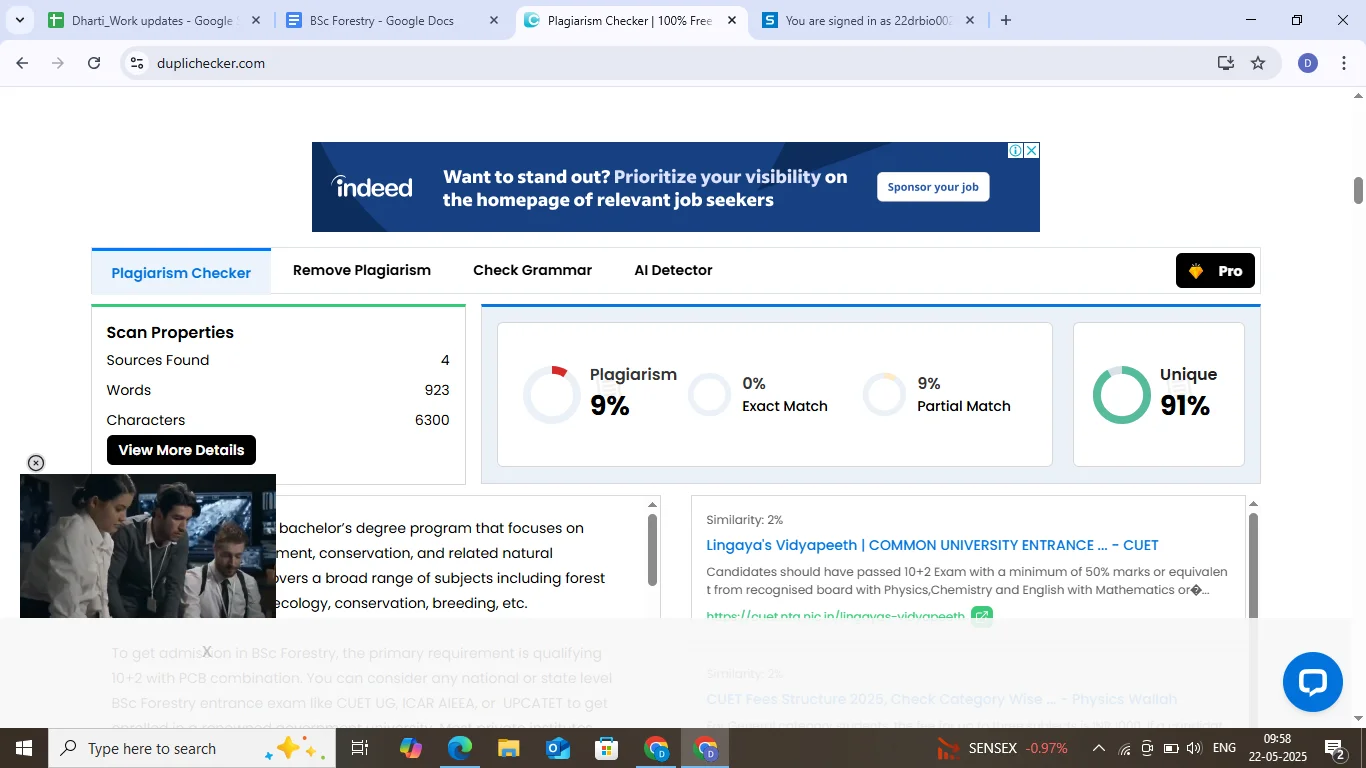
Task: Close the Plagiarism Checker tab
Action: pos(732,20)
